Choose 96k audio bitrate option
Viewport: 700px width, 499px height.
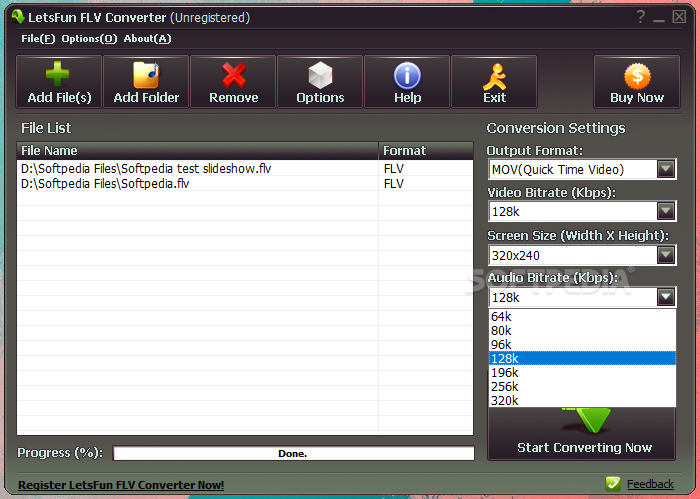point(582,345)
